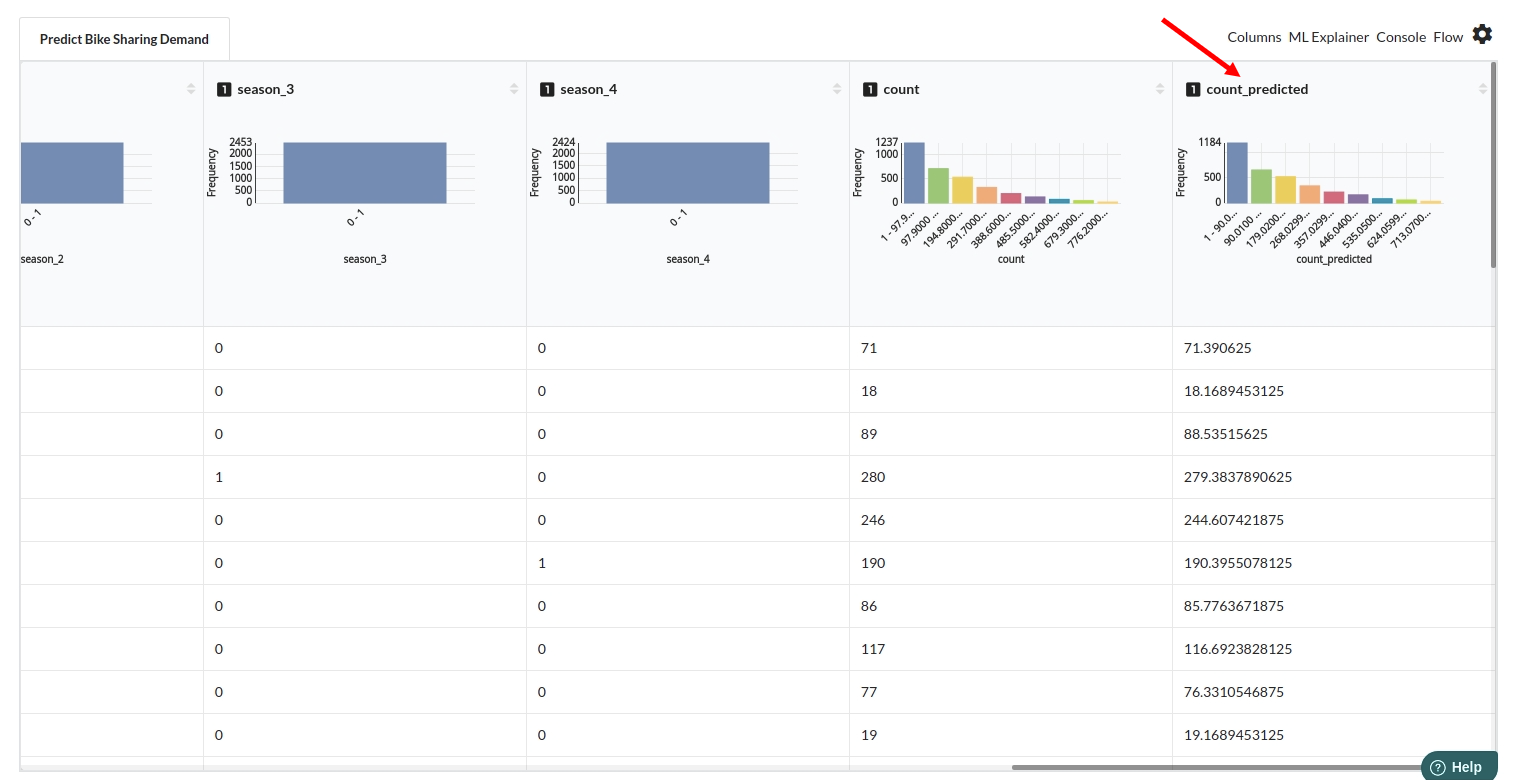Select count cell with value 19
The image size is (1527, 780).
[1011, 735]
